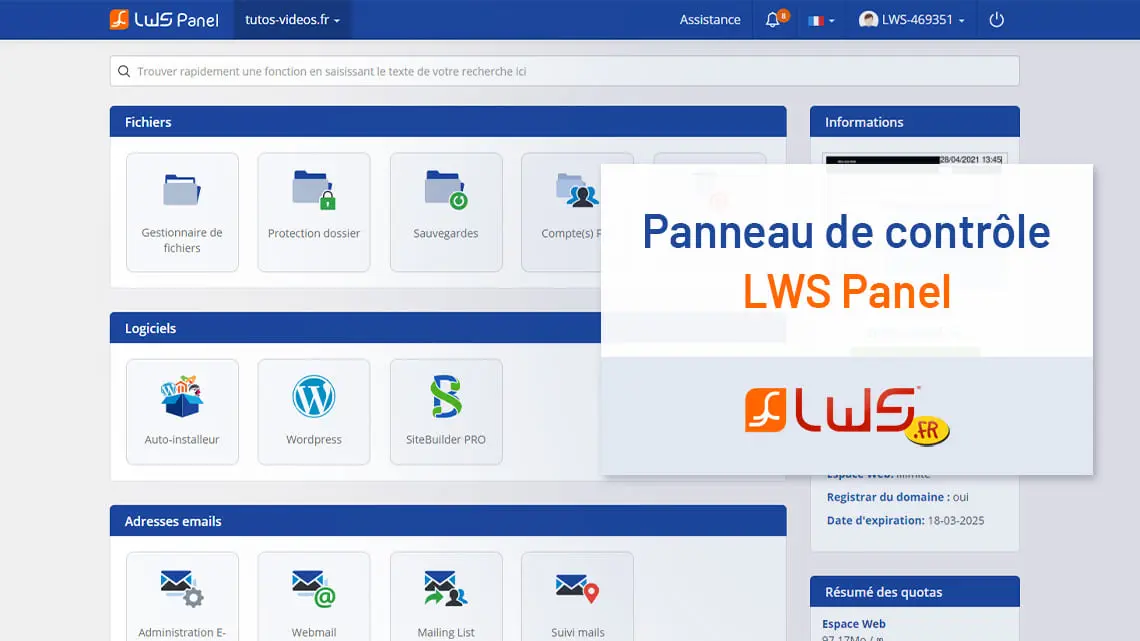Open the Suivi mails icon

pyautogui.click(x=577, y=597)
